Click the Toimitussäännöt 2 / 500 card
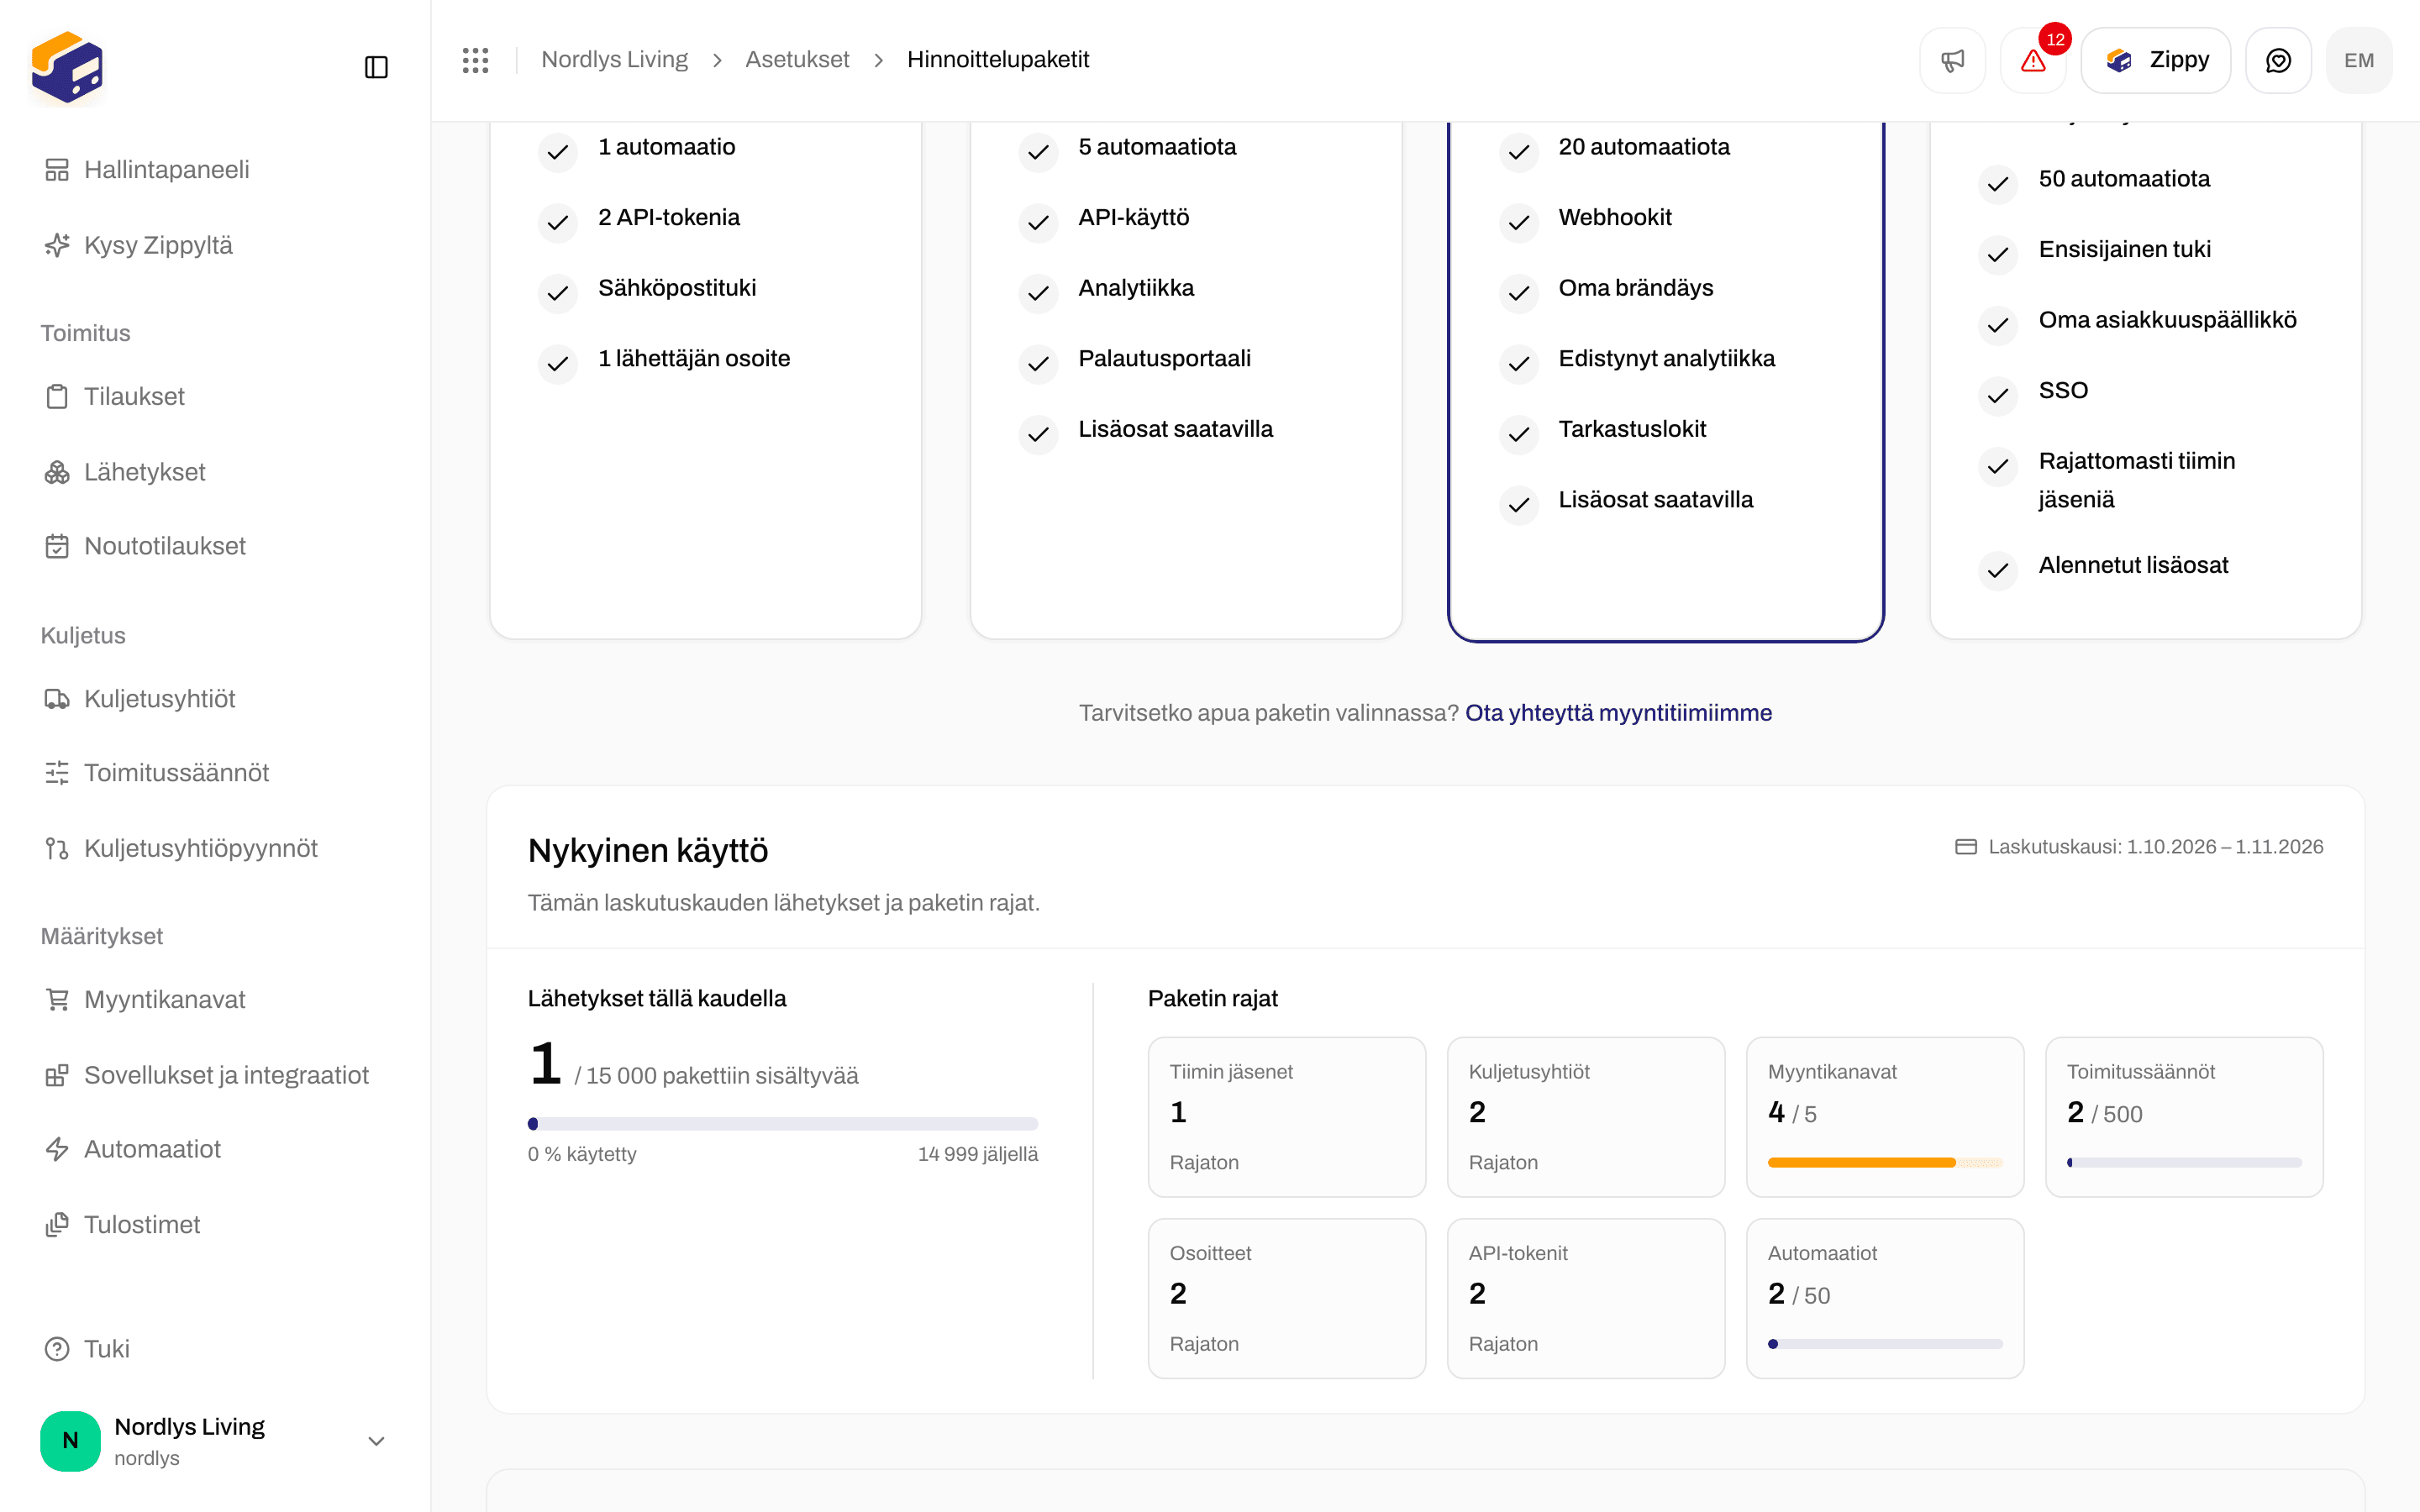2420x1512 pixels. (2184, 1117)
